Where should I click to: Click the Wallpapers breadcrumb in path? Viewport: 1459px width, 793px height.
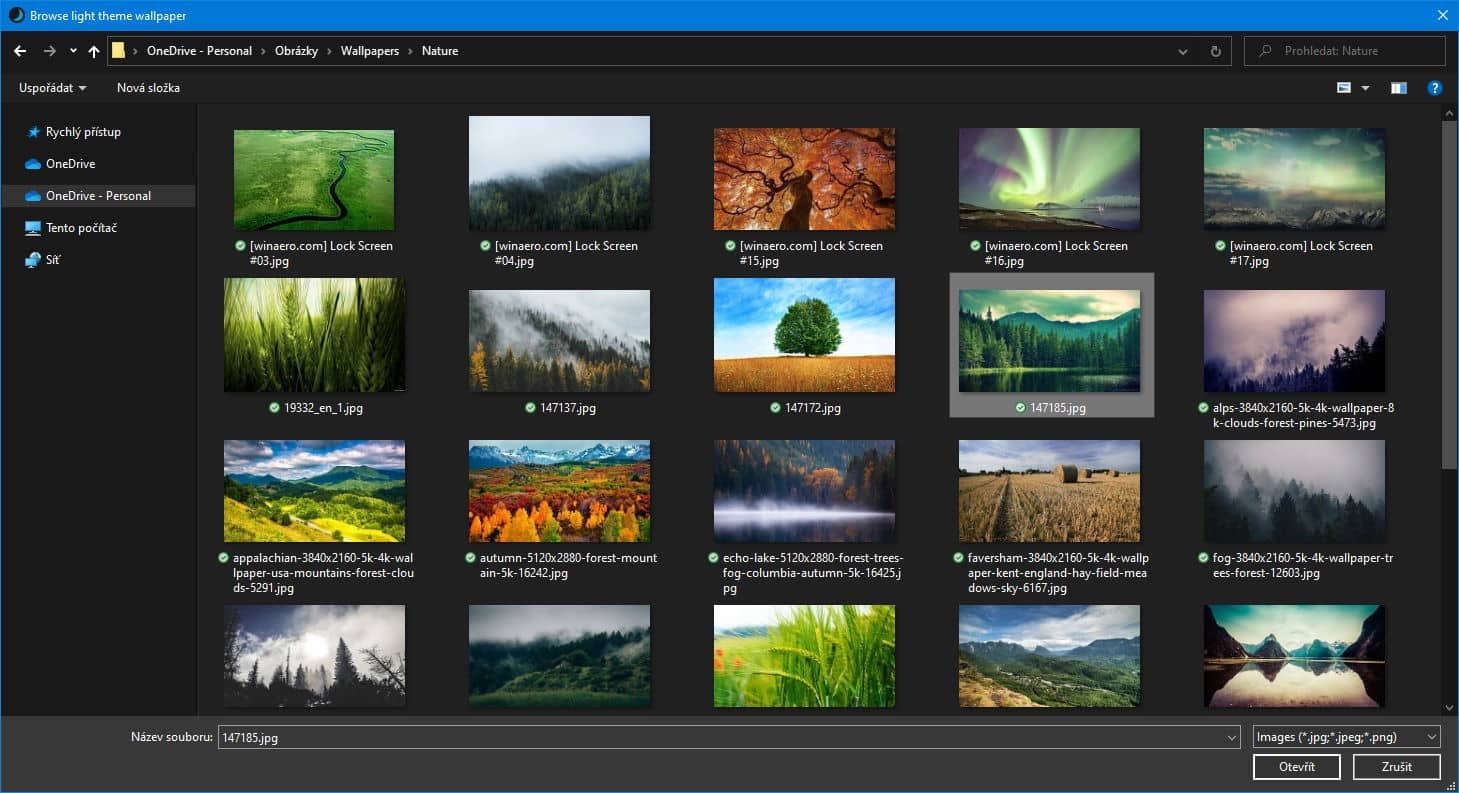369,51
